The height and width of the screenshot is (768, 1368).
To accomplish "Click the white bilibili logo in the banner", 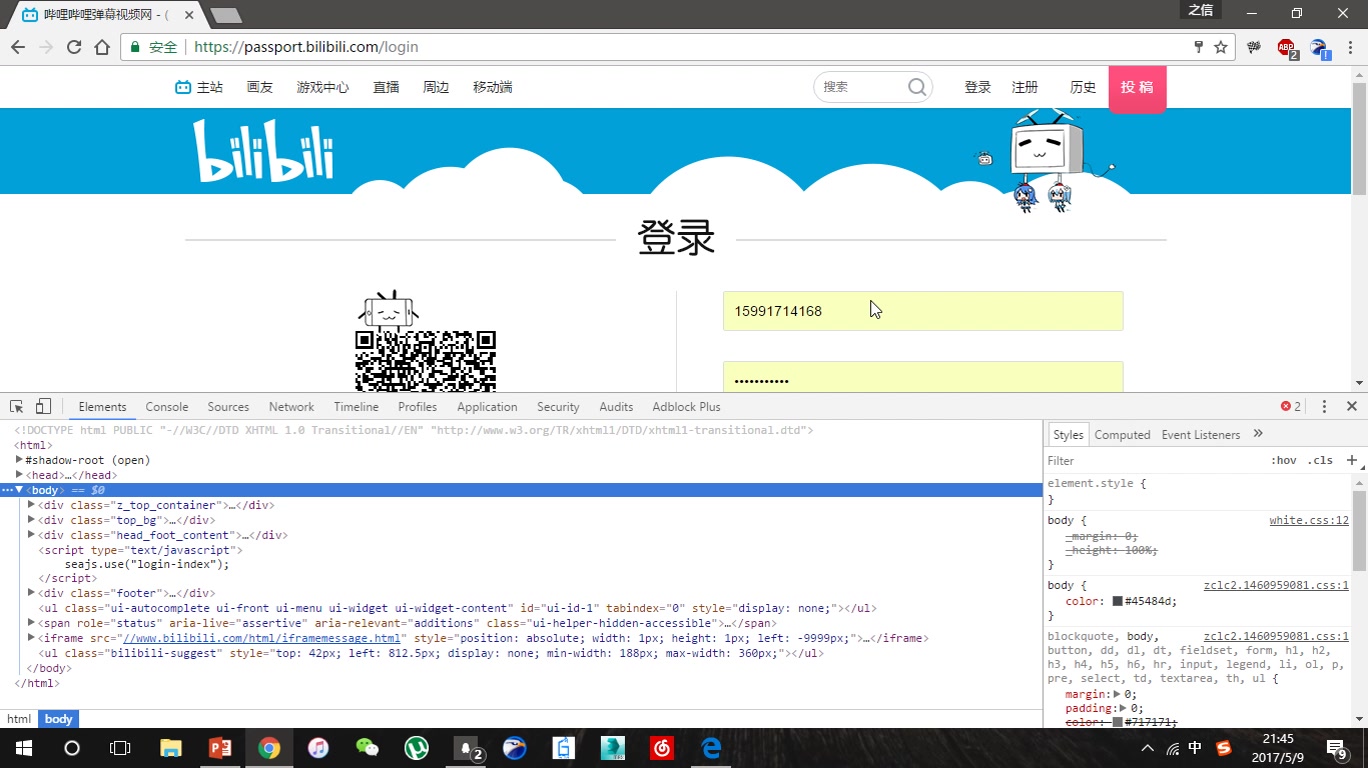I will (263, 151).
